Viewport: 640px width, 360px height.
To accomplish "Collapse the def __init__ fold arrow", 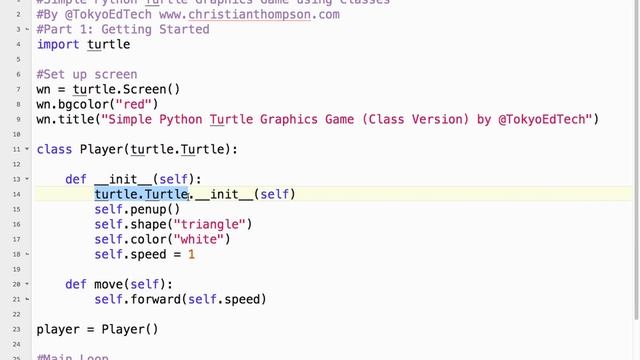I will tap(27, 179).
